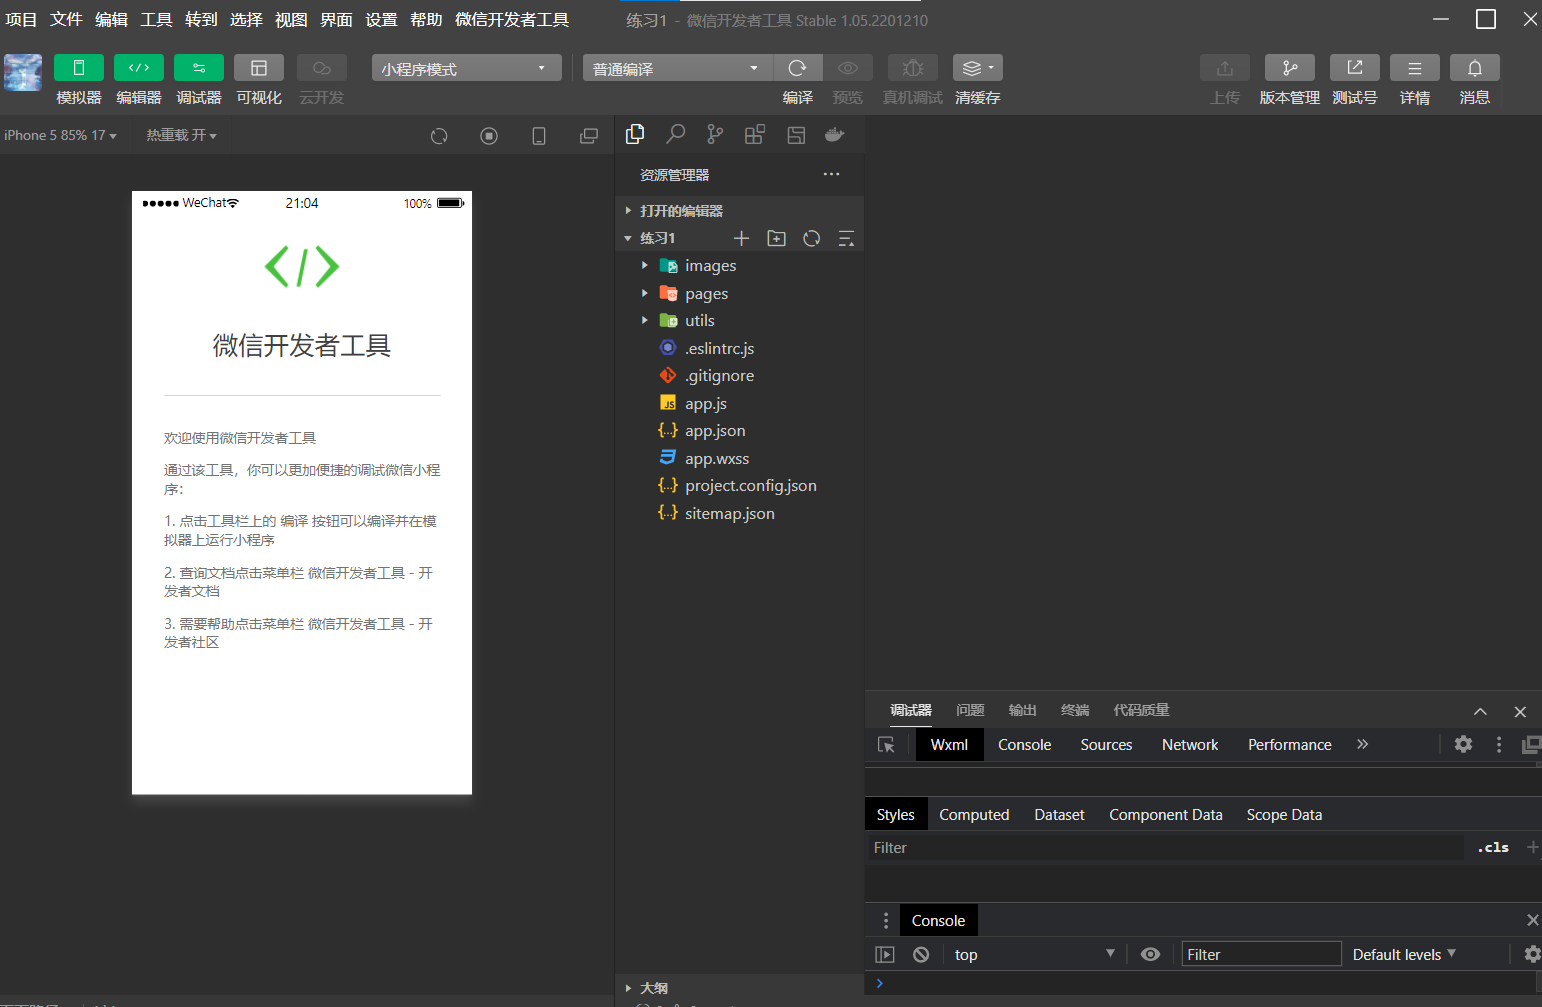
Task: Toggle the simulator panel button
Action: pyautogui.click(x=79, y=67)
